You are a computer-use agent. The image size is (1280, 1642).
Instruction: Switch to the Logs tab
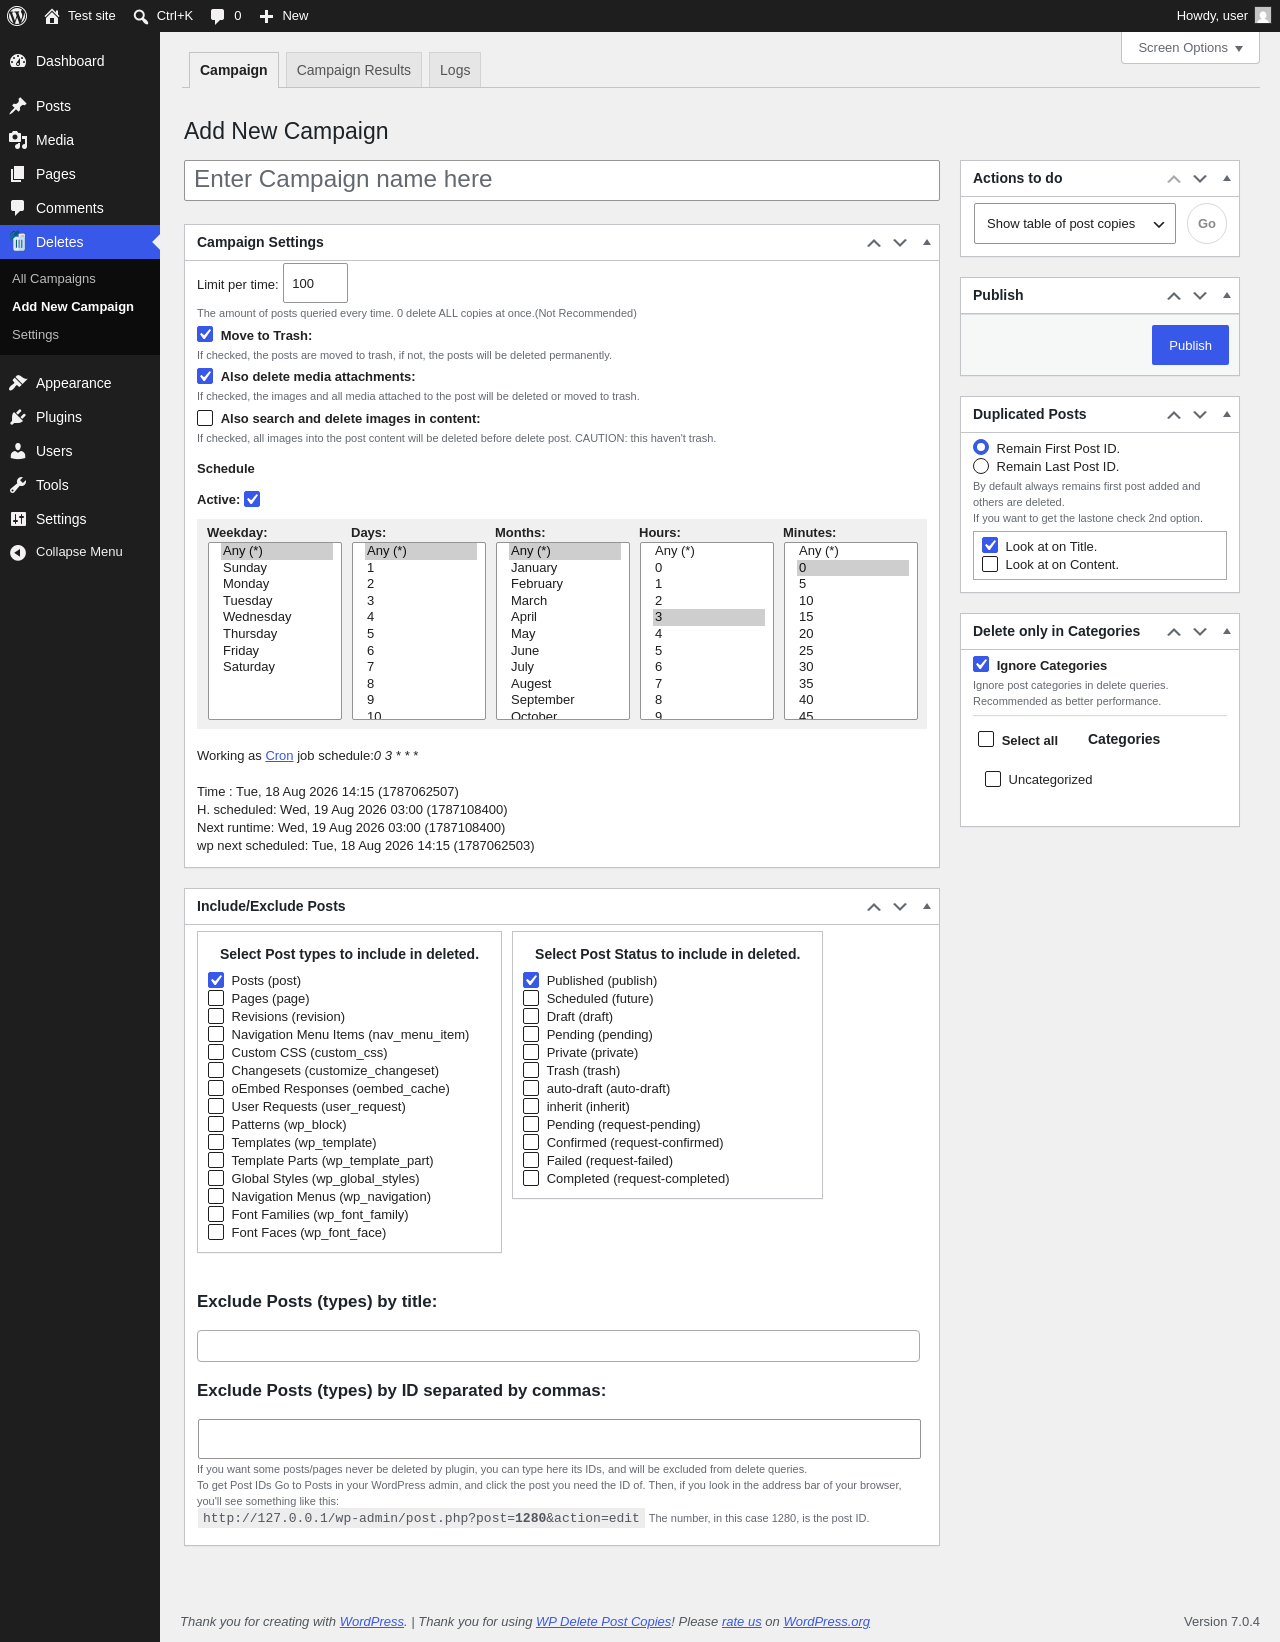[x=455, y=70]
